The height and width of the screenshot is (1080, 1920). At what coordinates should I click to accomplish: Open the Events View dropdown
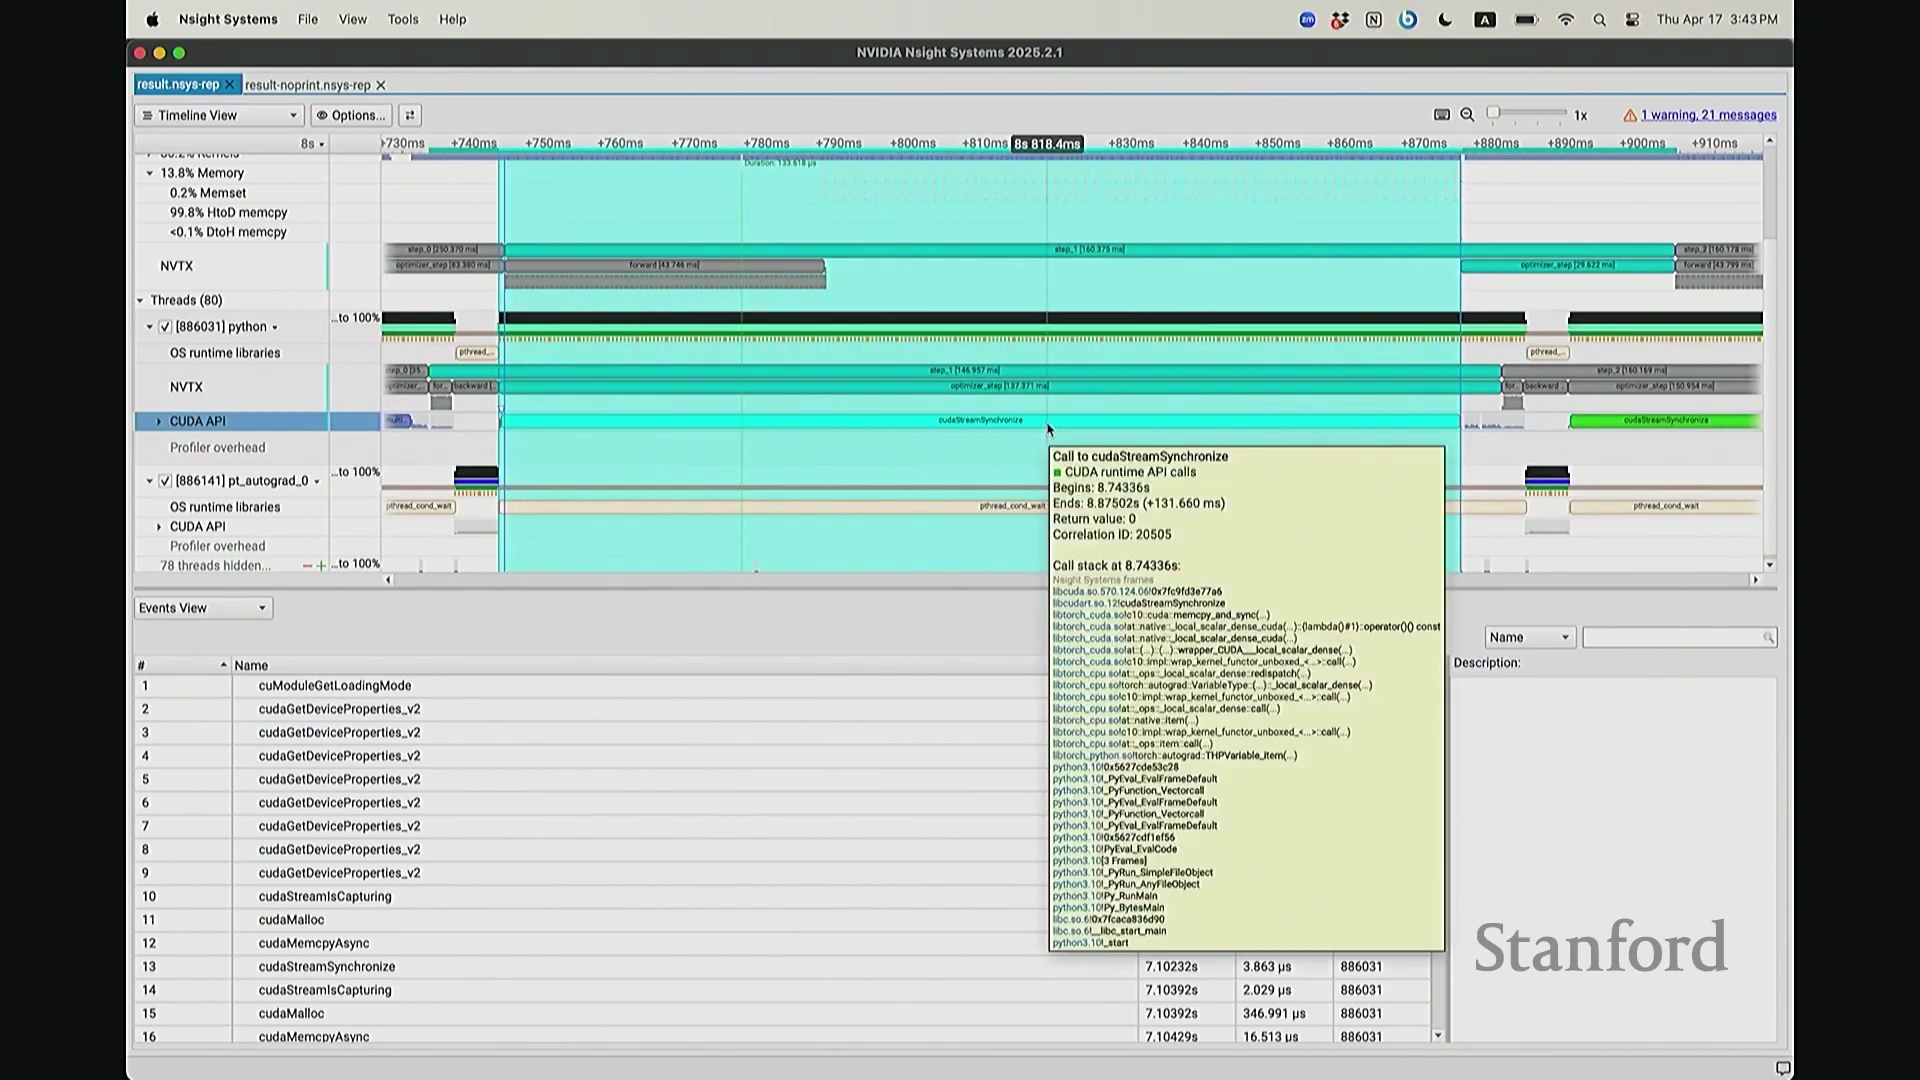click(x=203, y=608)
